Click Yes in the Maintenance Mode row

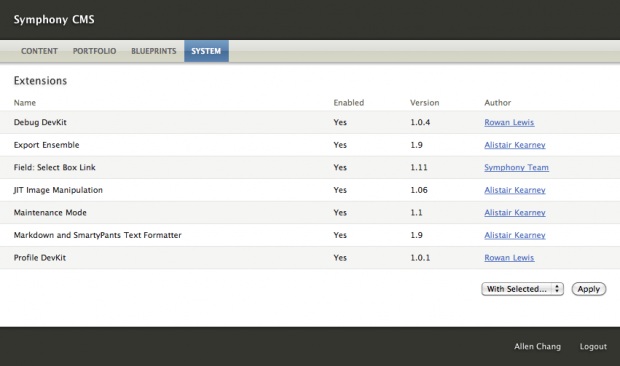coord(340,212)
